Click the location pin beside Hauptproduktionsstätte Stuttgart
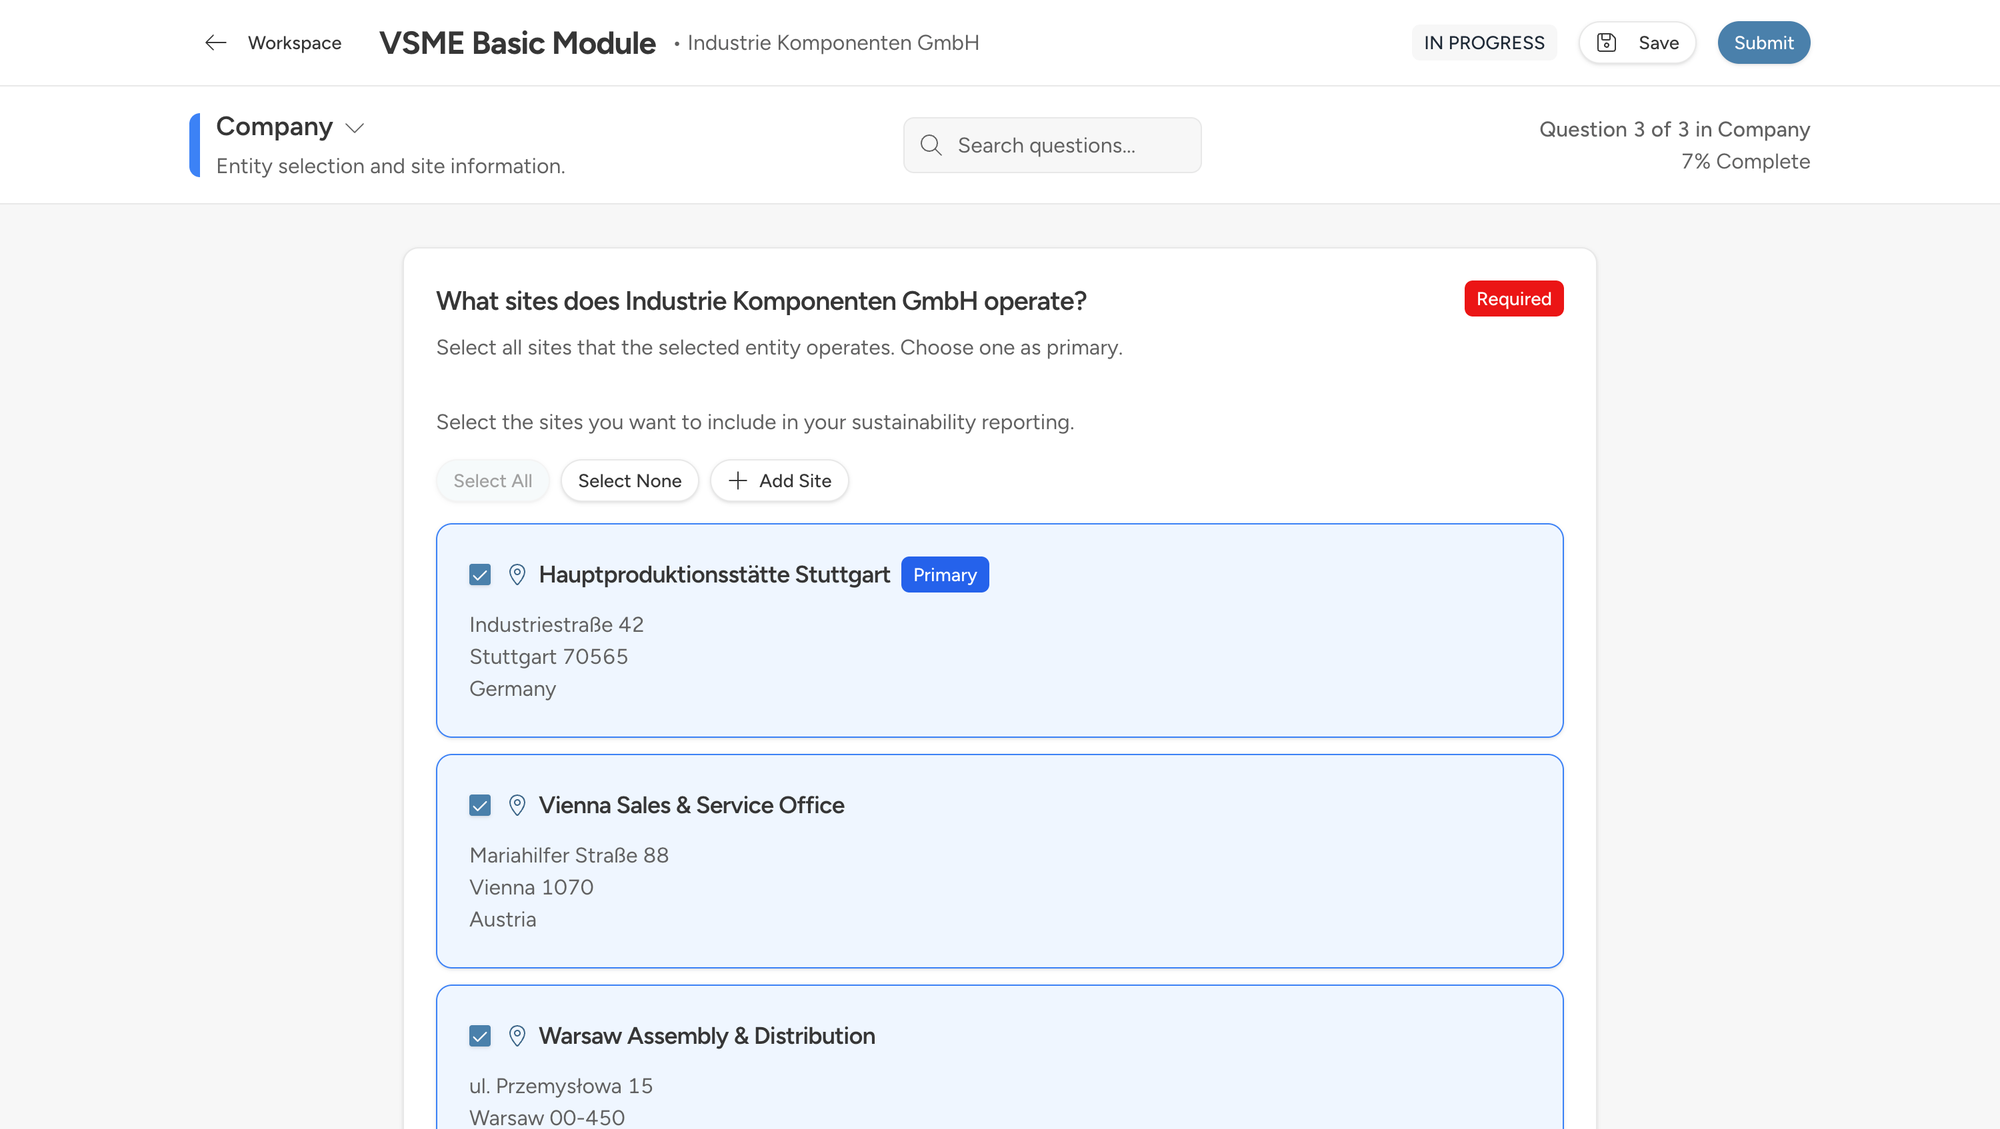The height and width of the screenshot is (1129, 2000). point(517,575)
